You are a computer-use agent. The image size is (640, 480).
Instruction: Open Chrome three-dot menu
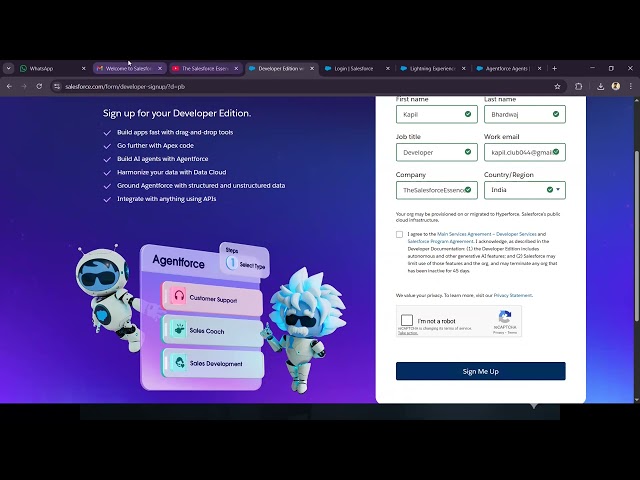tap(631, 87)
